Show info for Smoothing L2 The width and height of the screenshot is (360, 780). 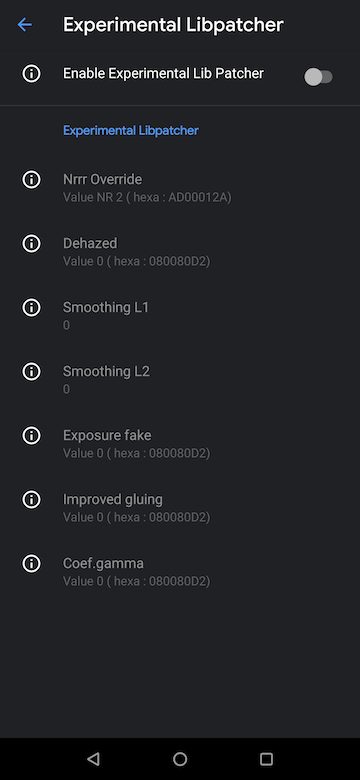pyautogui.click(x=31, y=371)
